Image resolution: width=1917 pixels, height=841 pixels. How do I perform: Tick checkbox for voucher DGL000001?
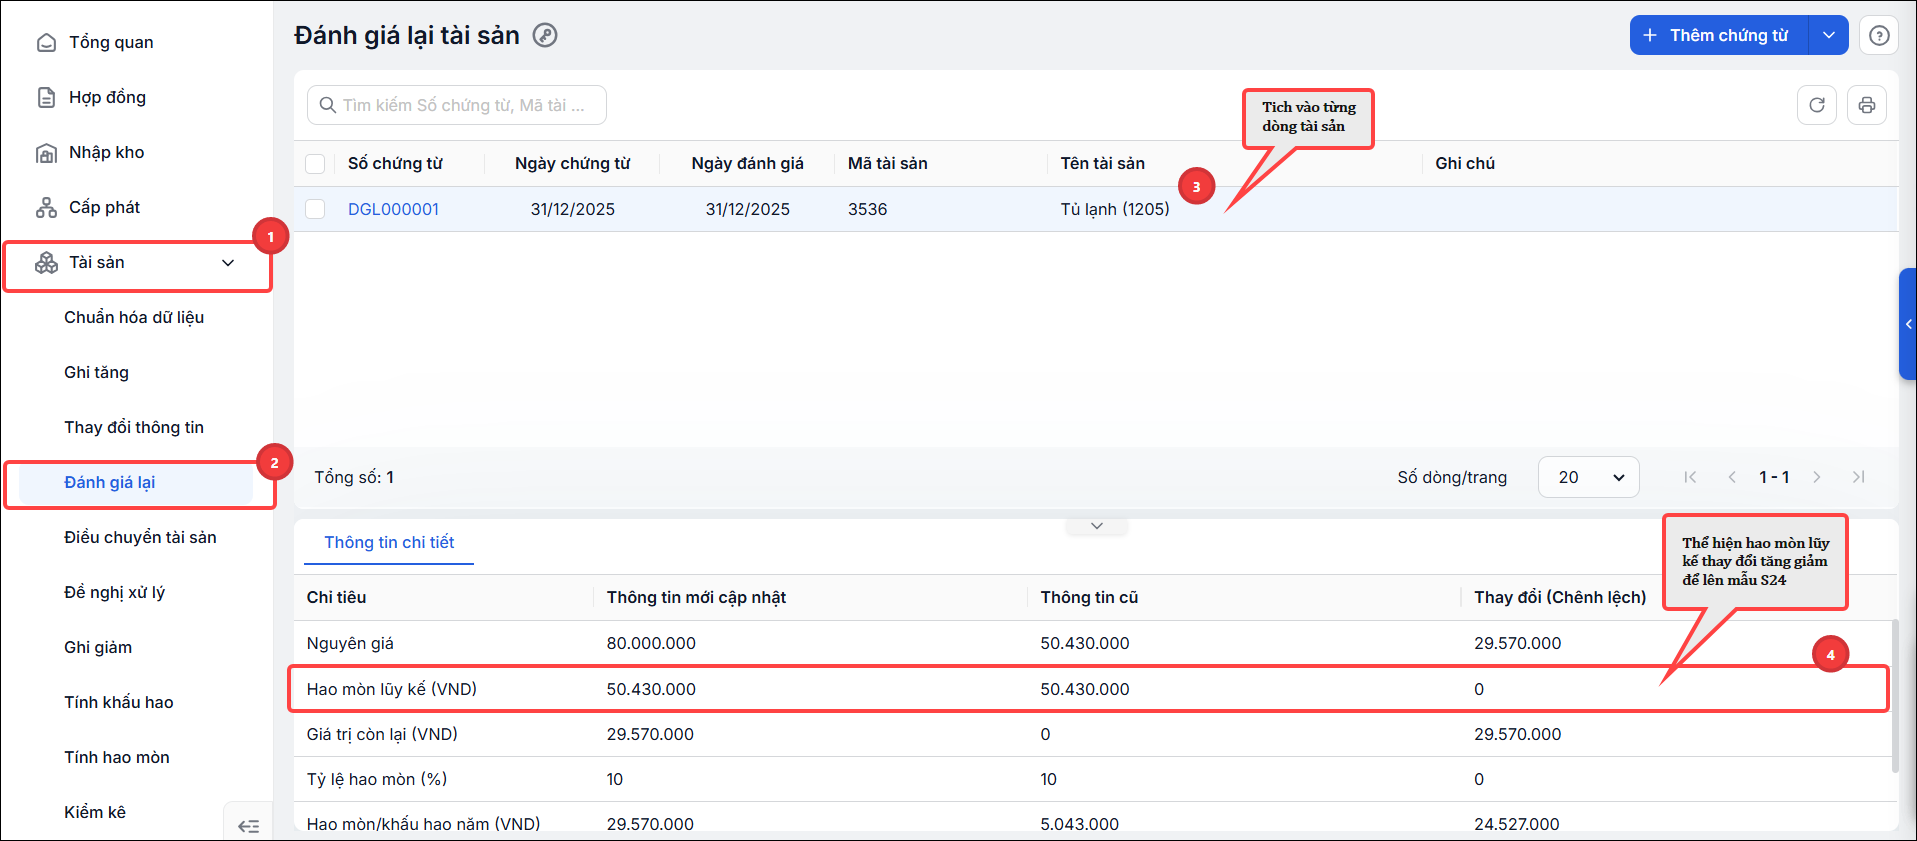coord(315,209)
